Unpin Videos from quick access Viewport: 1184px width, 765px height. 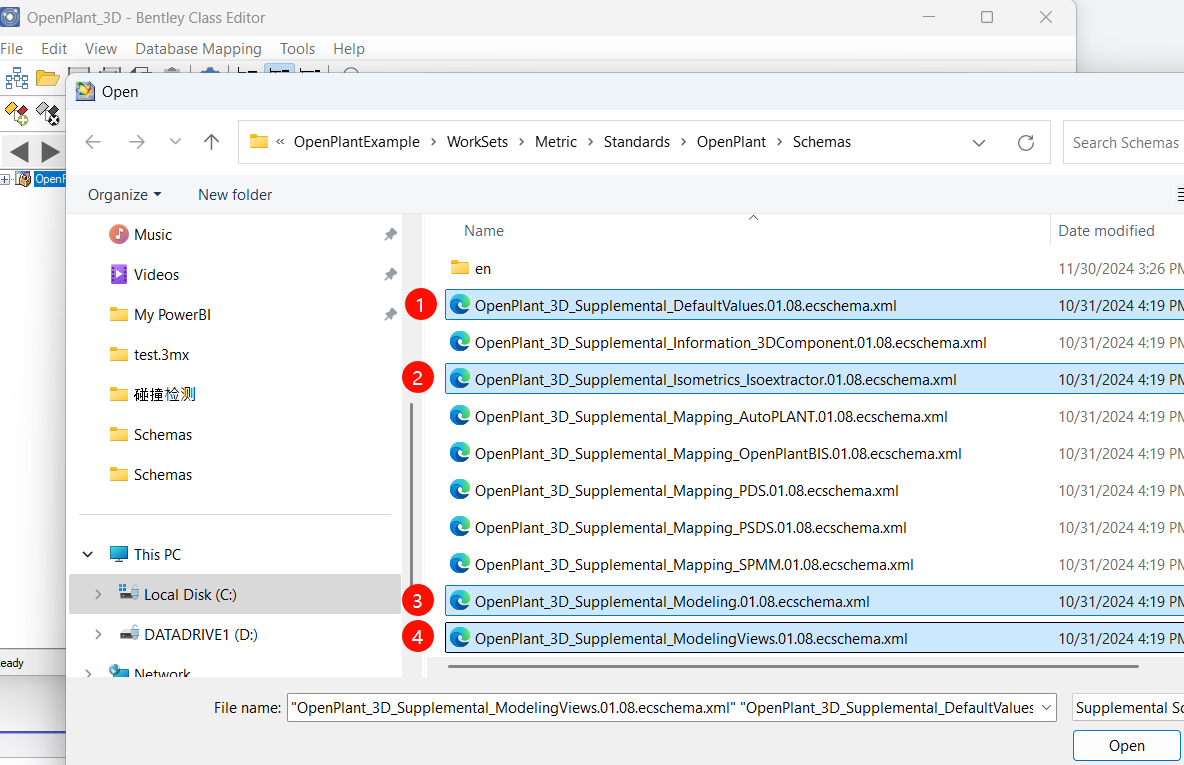point(390,275)
